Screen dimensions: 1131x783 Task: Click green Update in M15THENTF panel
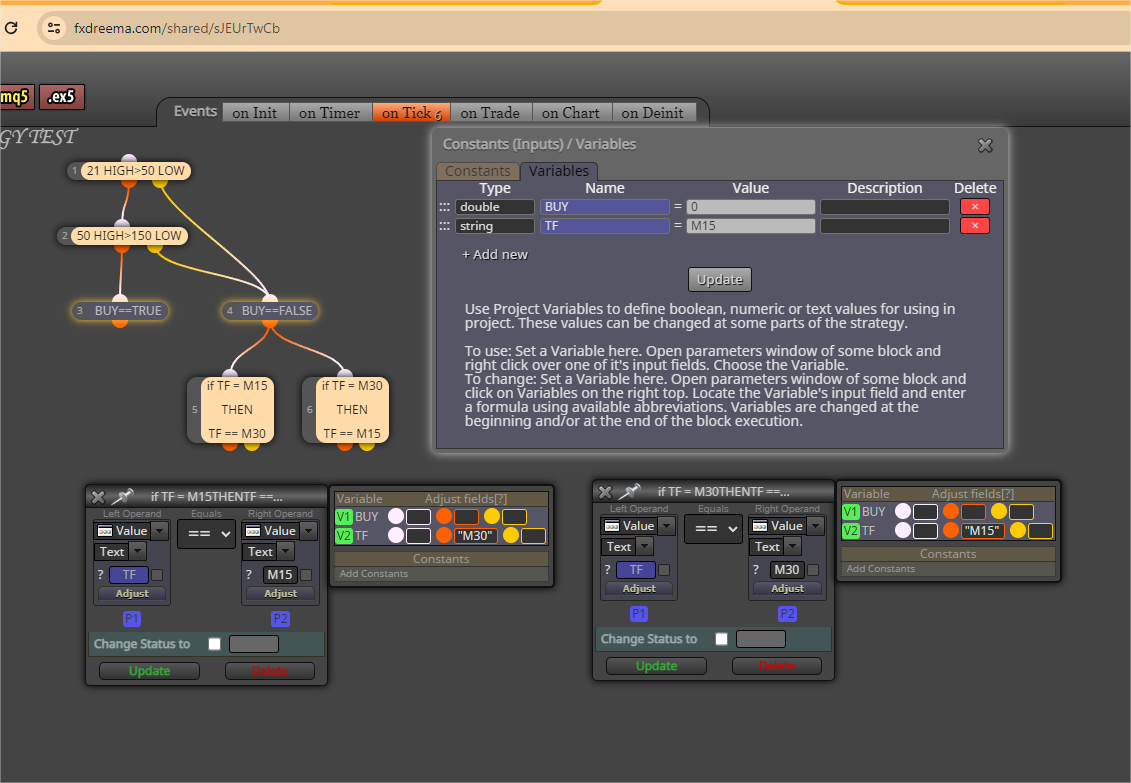[149, 671]
